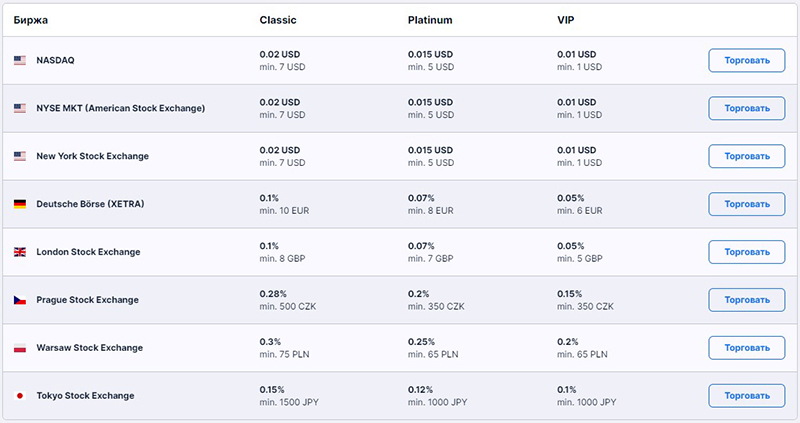Click Торговать in London Stock Exchange row

coord(746,252)
